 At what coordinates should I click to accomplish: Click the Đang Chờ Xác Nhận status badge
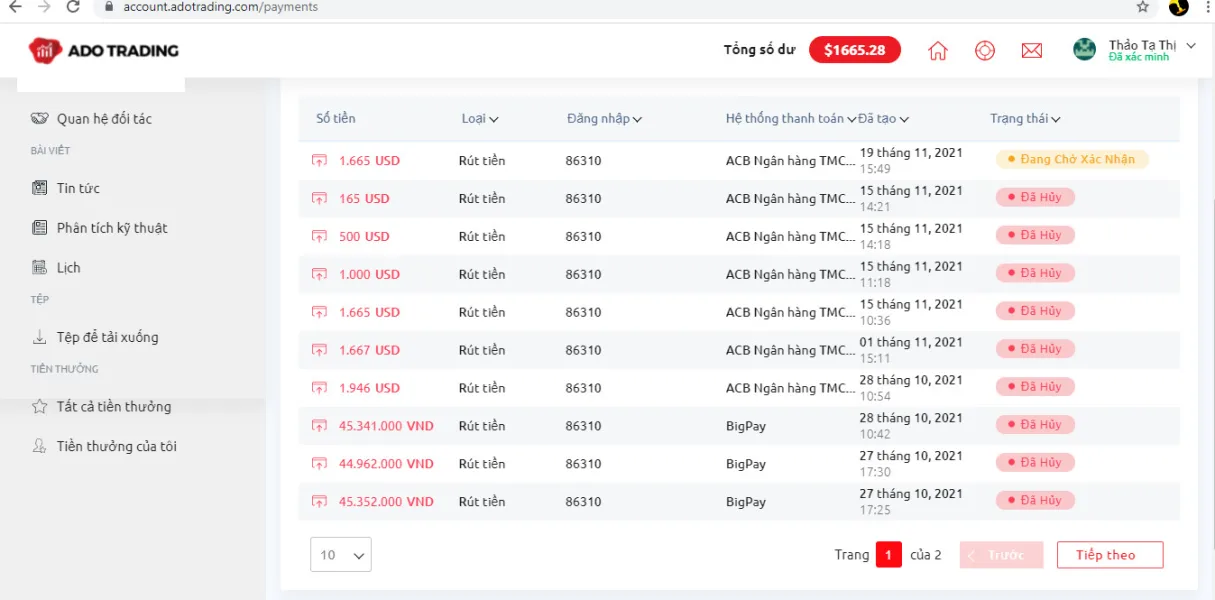(x=1072, y=159)
